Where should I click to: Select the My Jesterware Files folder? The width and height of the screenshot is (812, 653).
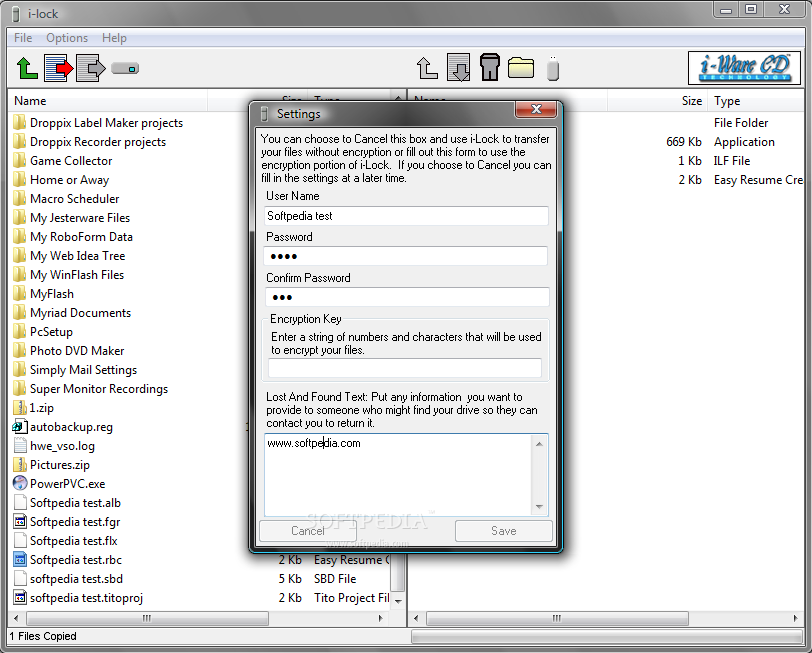coord(80,218)
